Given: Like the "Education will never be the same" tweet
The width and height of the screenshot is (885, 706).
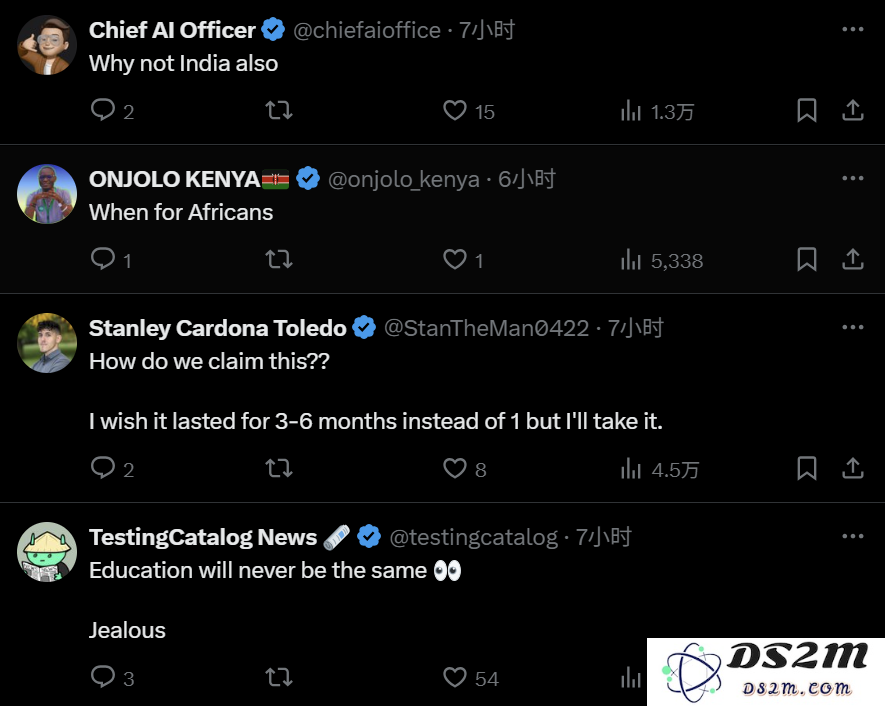Looking at the screenshot, I should tap(455, 677).
